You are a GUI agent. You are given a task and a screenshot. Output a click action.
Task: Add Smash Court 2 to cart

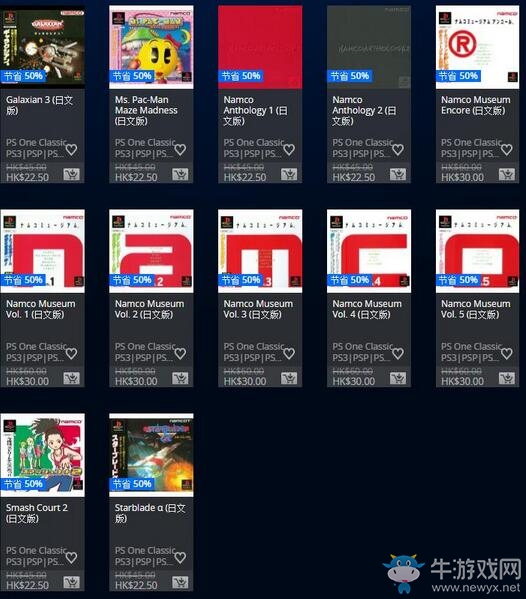click(71, 583)
